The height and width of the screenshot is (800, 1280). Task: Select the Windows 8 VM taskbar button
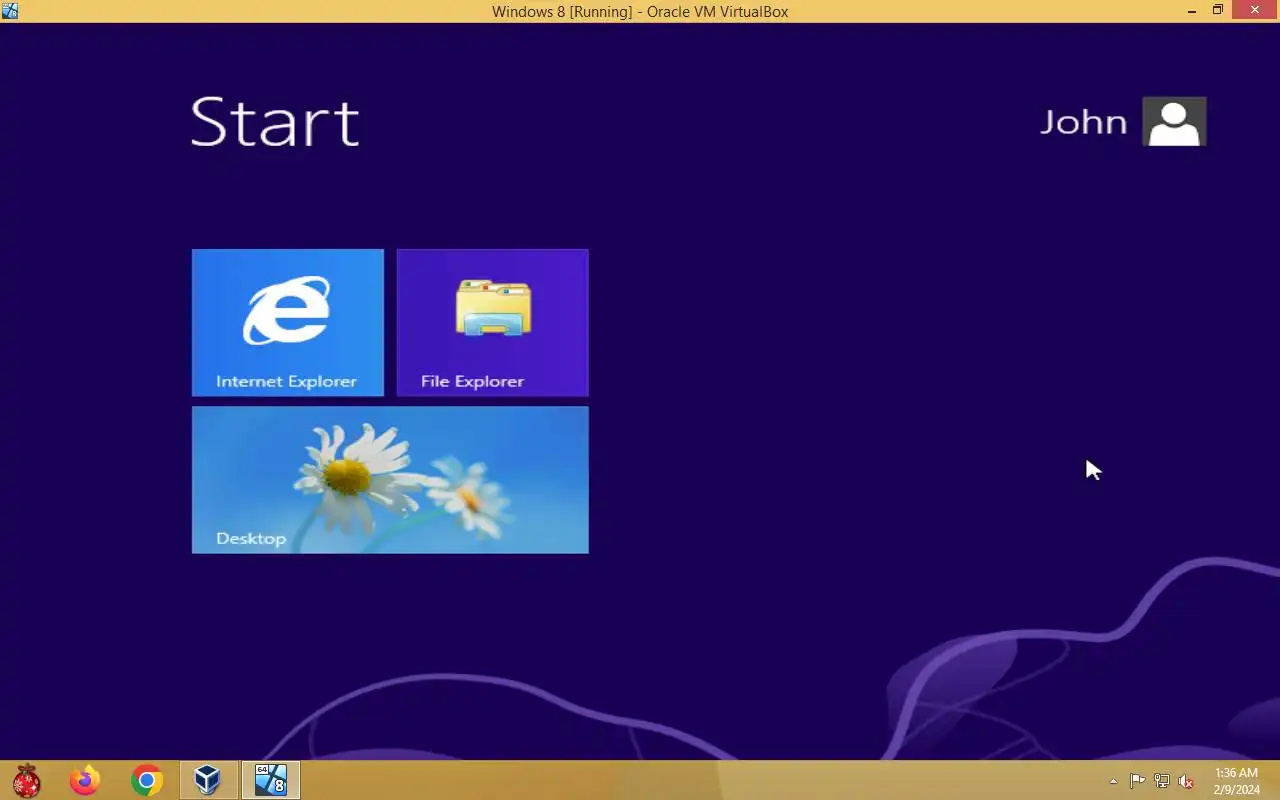click(270, 780)
